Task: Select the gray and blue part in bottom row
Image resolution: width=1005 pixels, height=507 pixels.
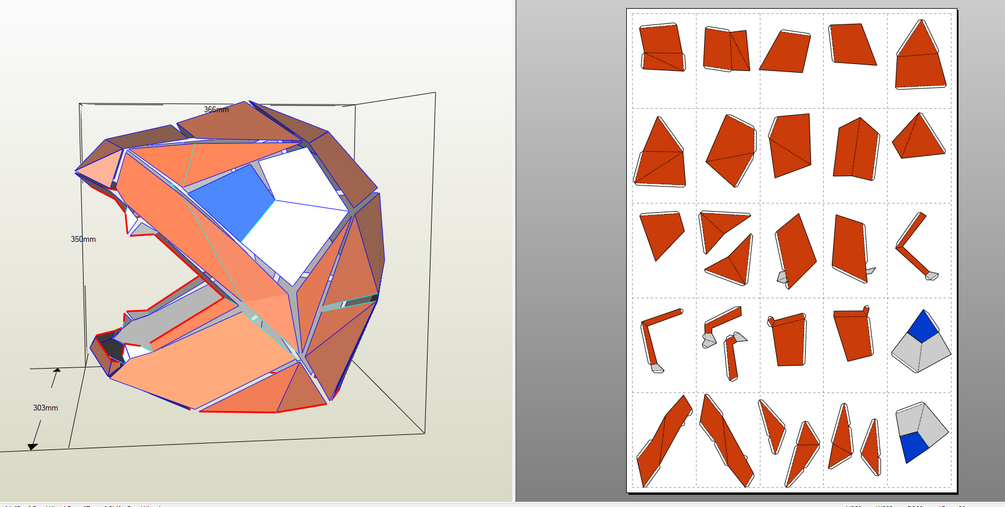Action: click(921, 432)
